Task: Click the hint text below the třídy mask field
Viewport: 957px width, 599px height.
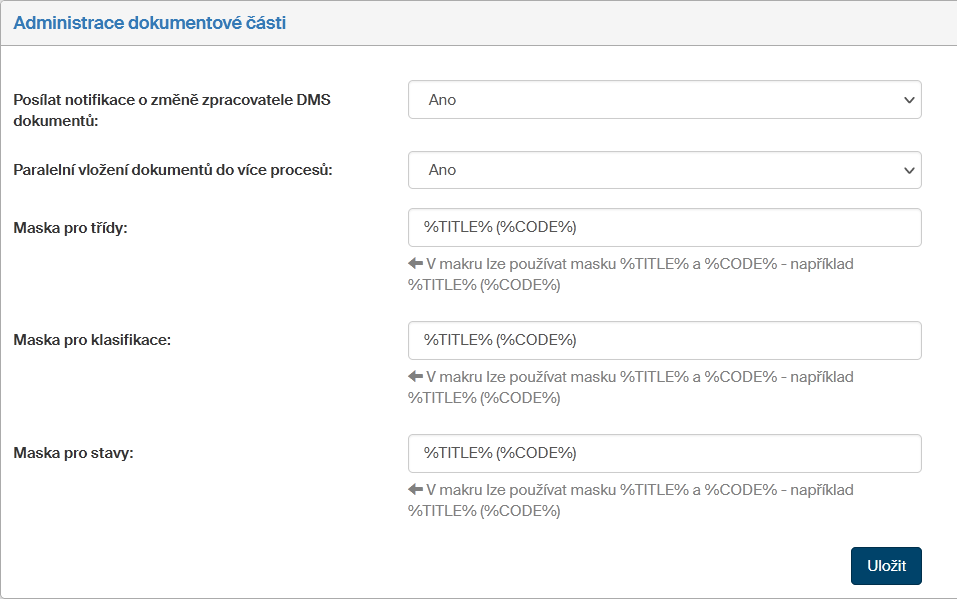Action: click(x=640, y=275)
